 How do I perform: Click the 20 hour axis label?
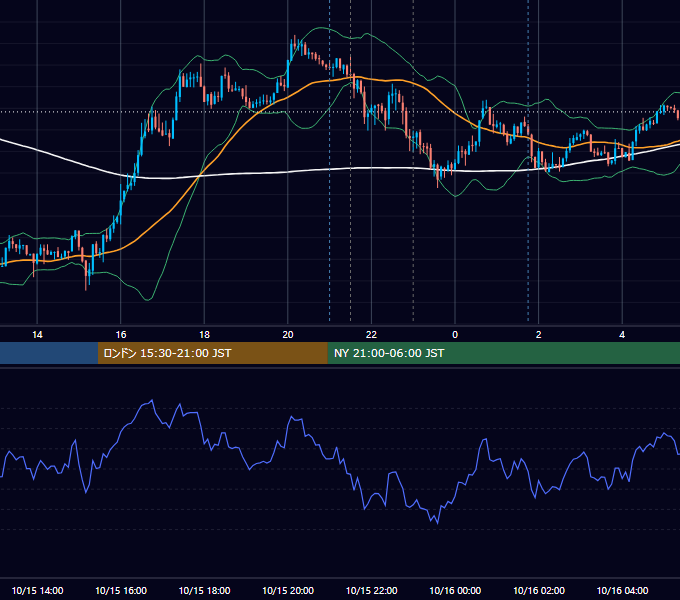[x=288, y=335]
